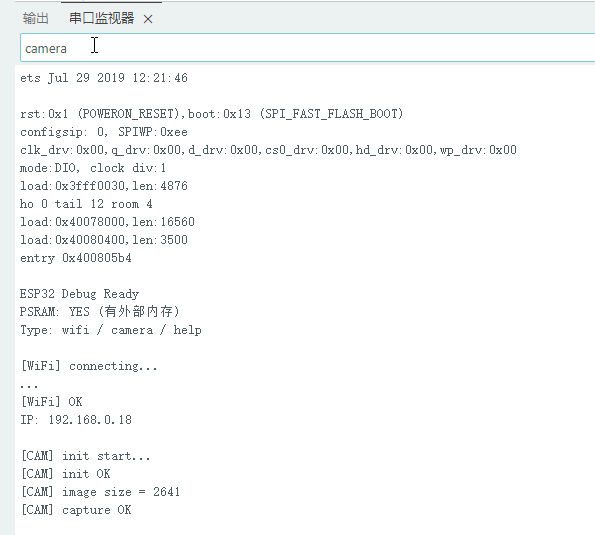595x535 pixels.
Task: Click 'ESP32 Debug Ready' line
Action: [79, 294]
